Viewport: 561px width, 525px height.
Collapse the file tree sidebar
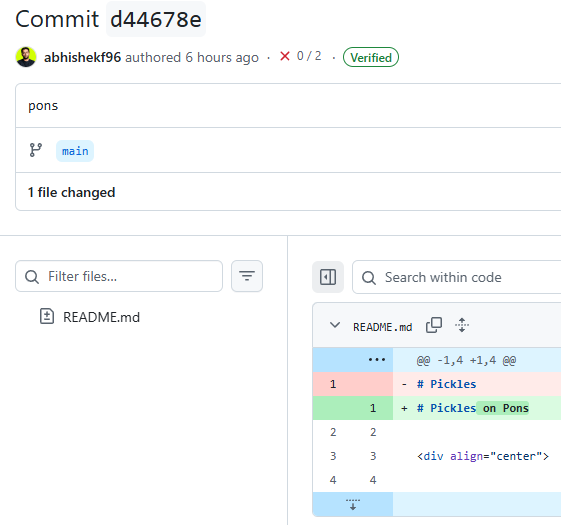[x=328, y=277]
